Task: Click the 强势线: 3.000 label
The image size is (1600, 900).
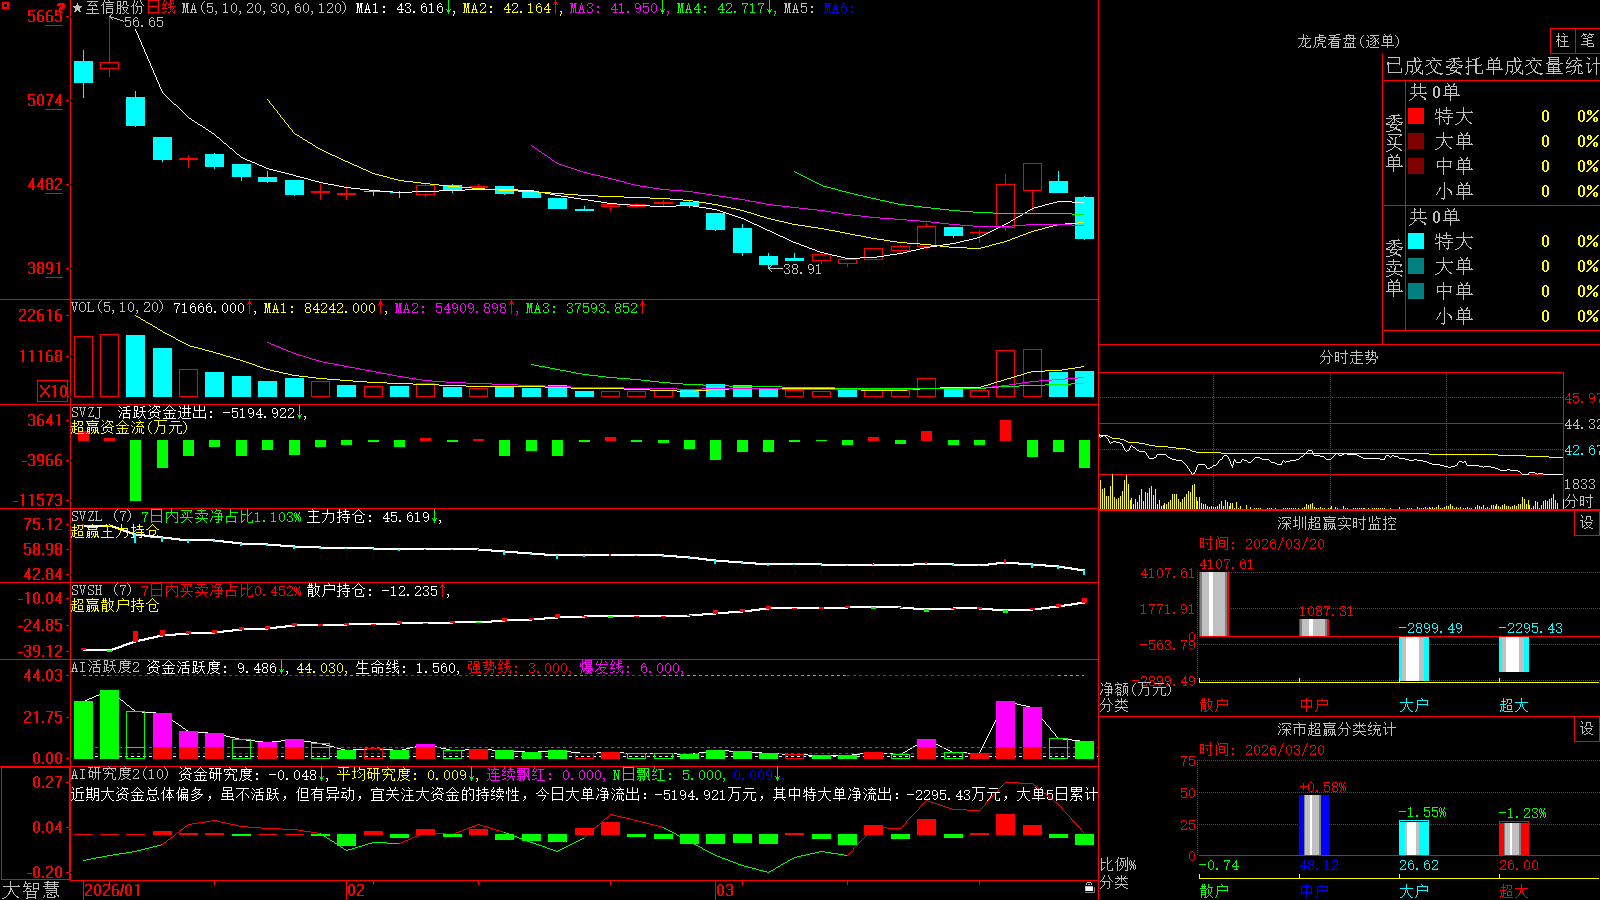Action: pyautogui.click(x=518, y=667)
